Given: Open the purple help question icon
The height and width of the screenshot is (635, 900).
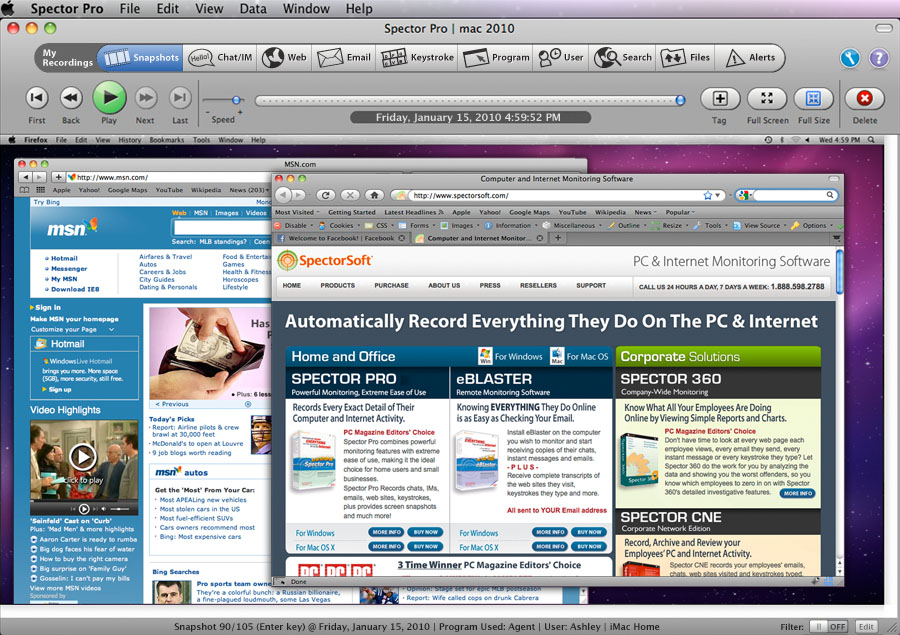Looking at the screenshot, I should coord(878,58).
